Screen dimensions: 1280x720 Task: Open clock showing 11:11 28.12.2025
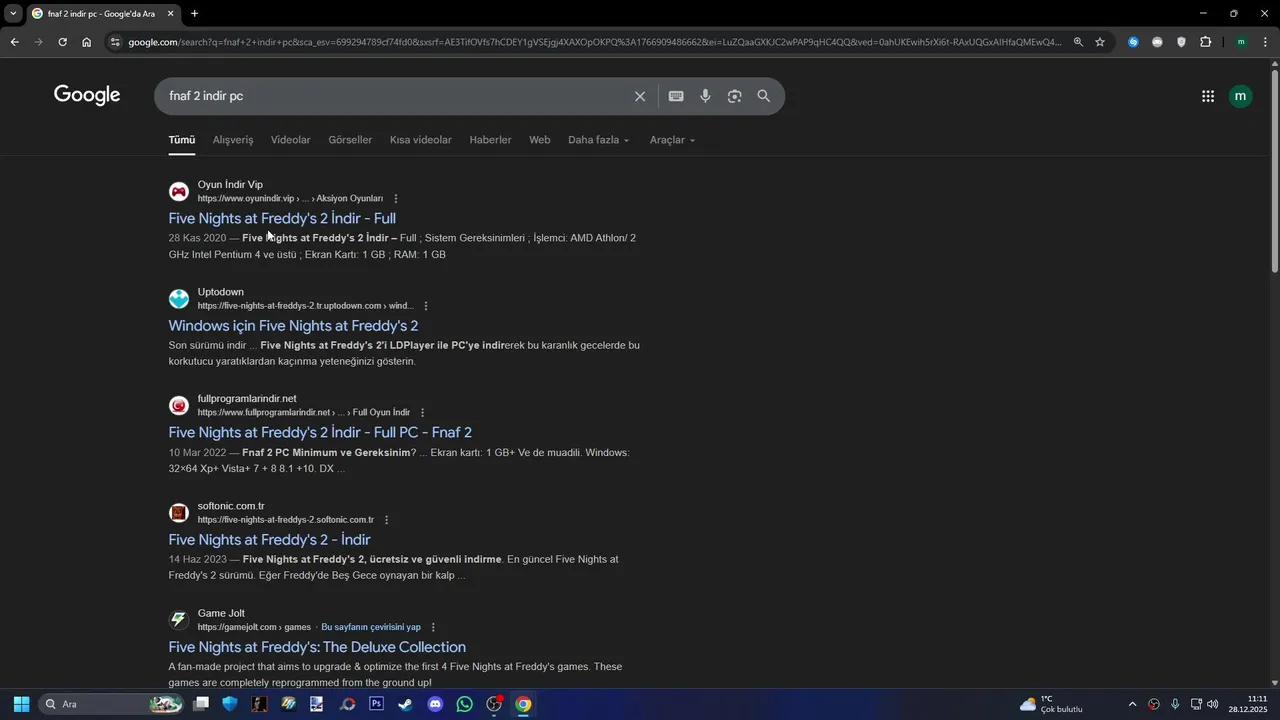coord(1249,704)
